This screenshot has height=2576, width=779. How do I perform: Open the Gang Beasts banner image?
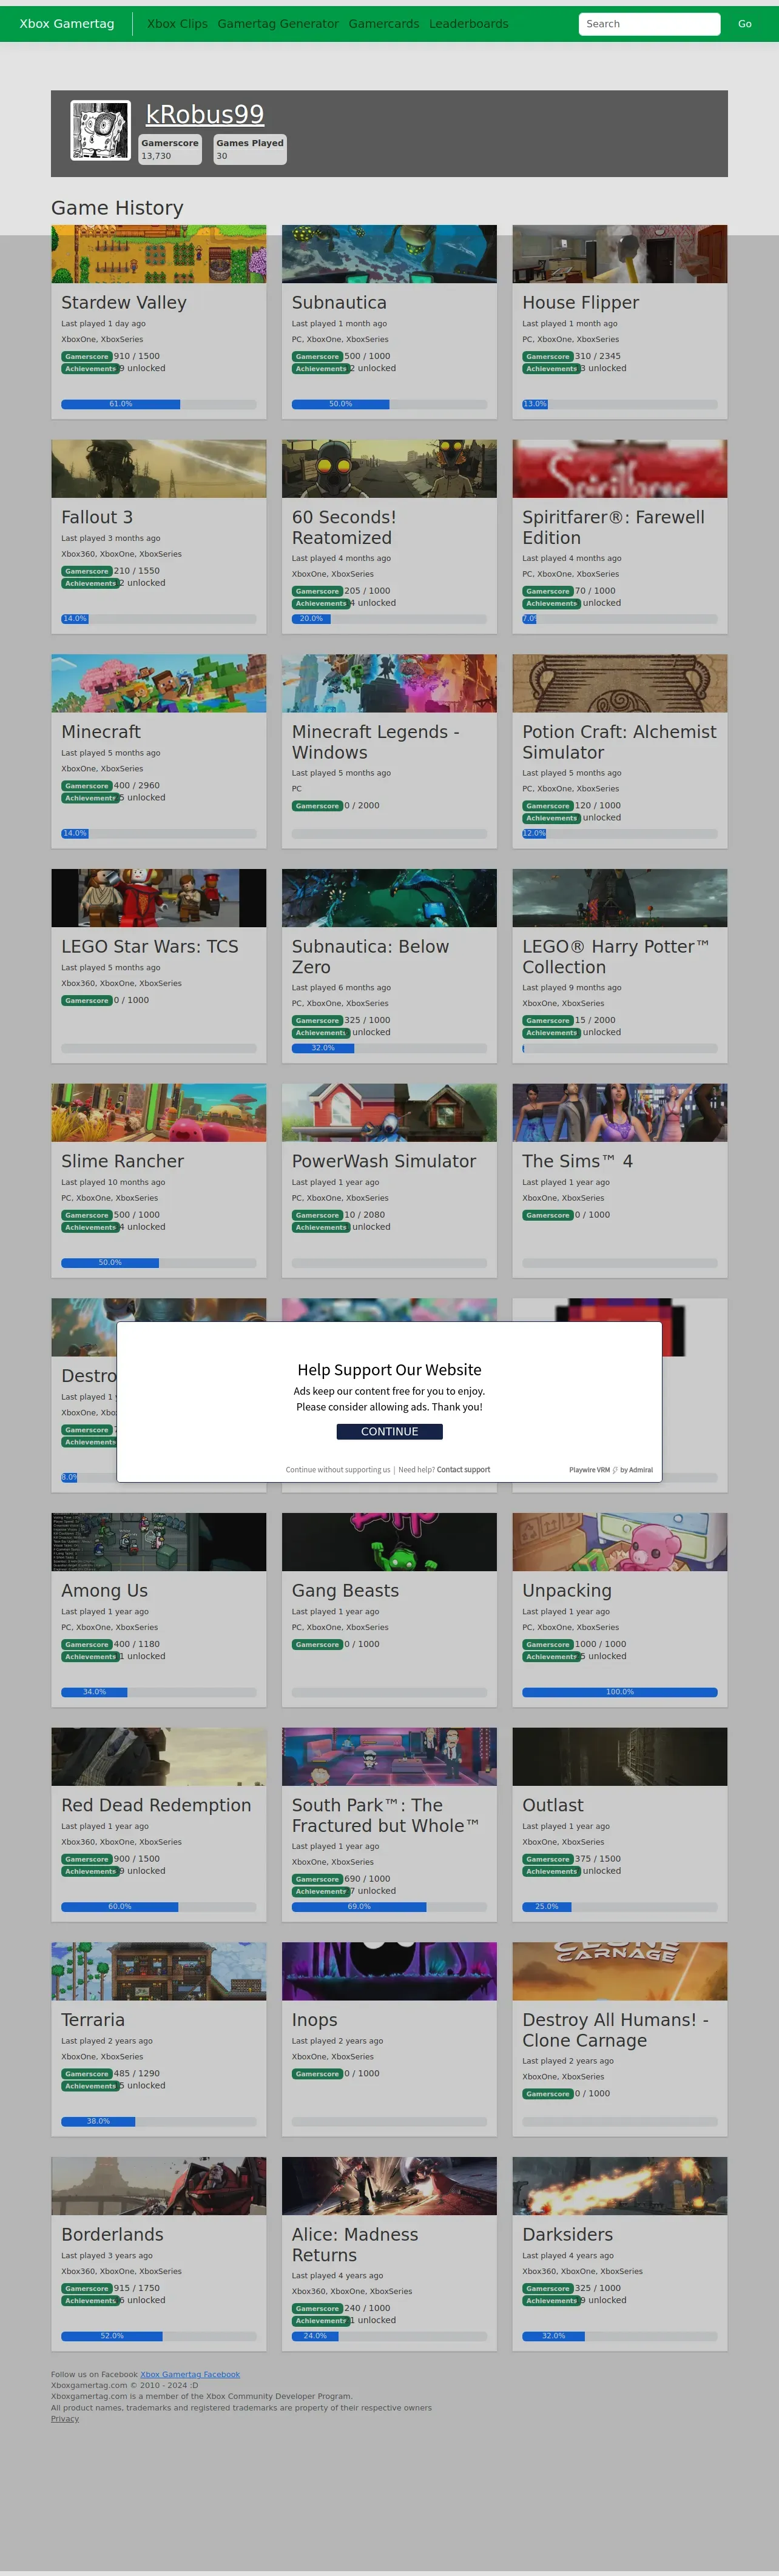coord(389,1542)
